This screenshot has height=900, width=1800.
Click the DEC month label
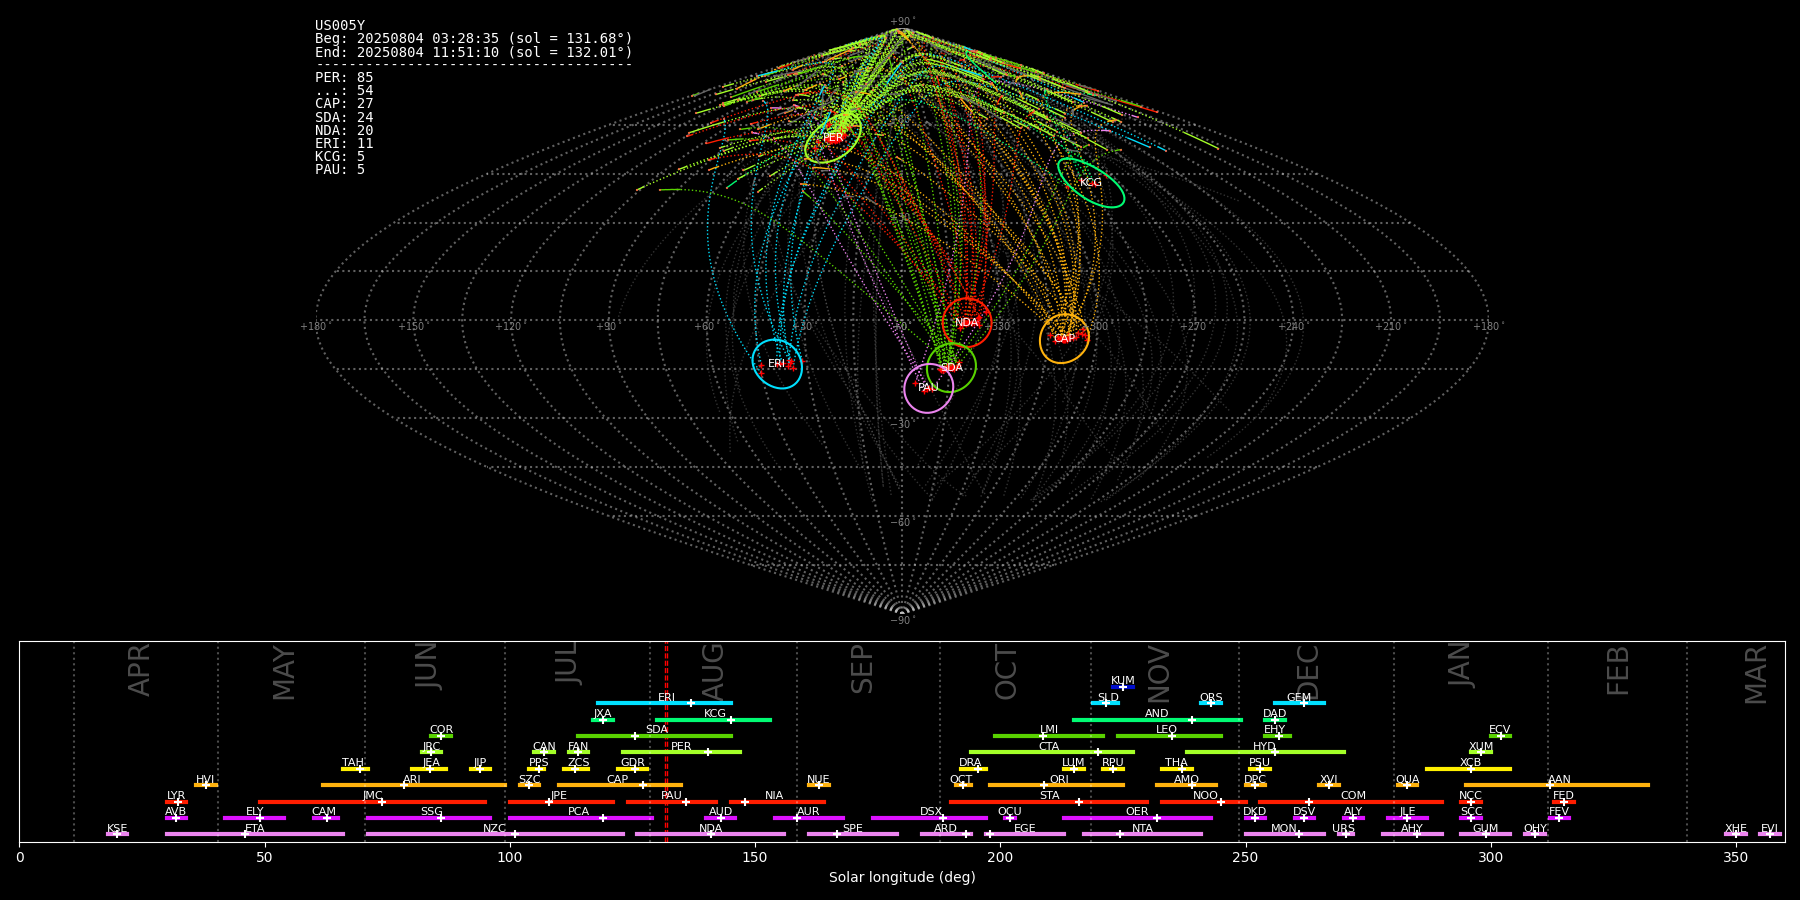coord(1308,671)
